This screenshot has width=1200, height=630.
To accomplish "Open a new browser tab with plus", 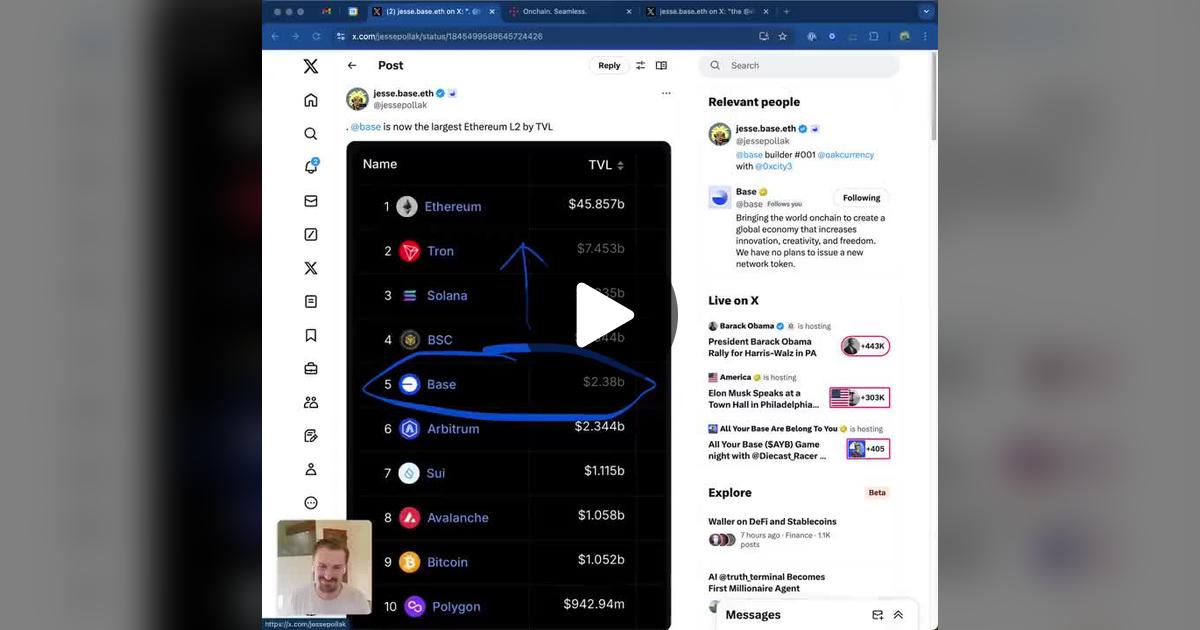I will tap(786, 12).
